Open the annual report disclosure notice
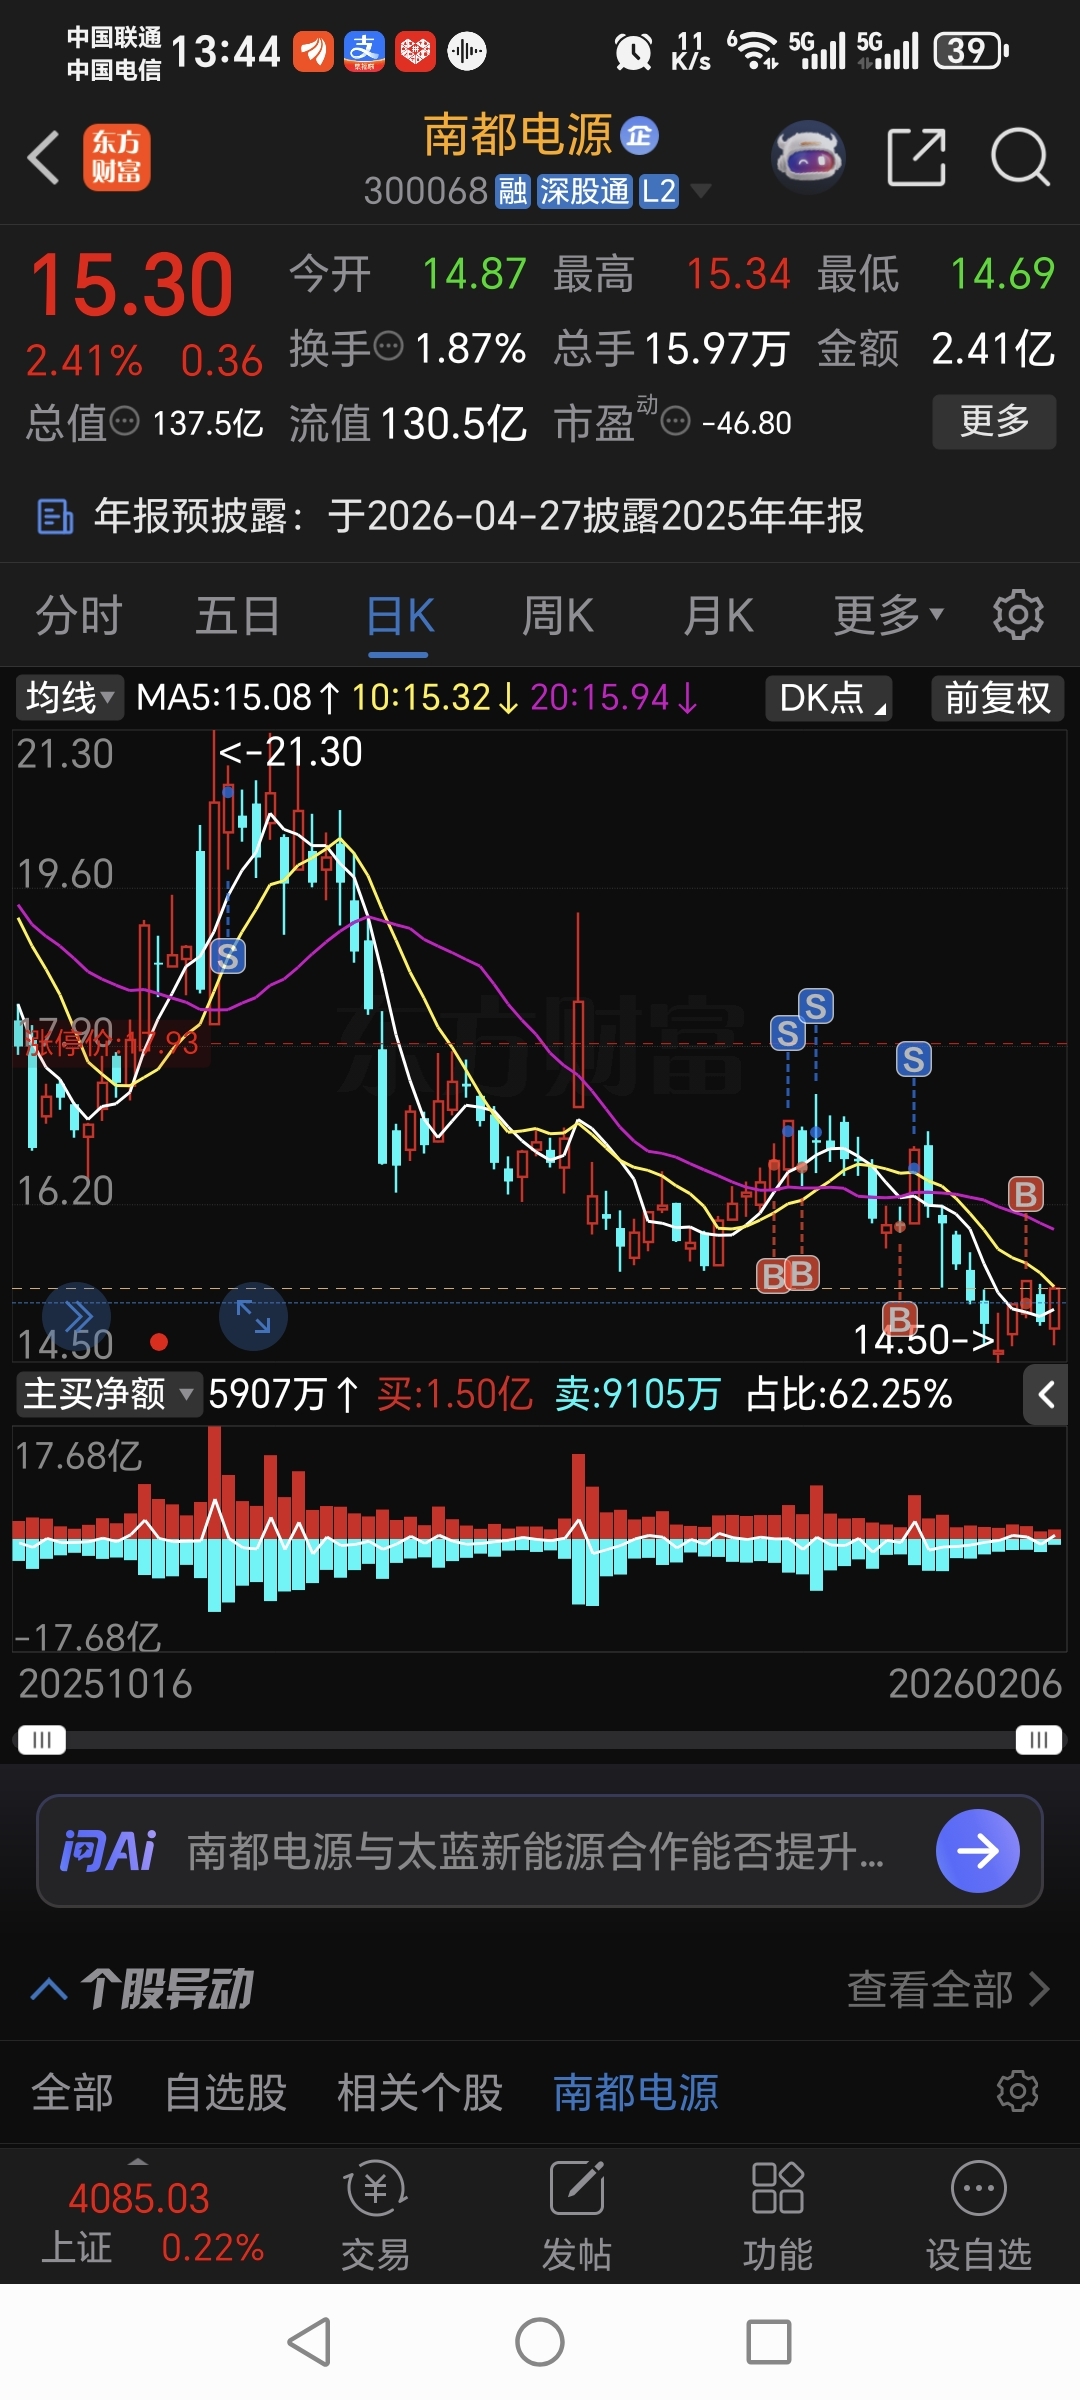The width and height of the screenshot is (1080, 2400). coord(540,517)
